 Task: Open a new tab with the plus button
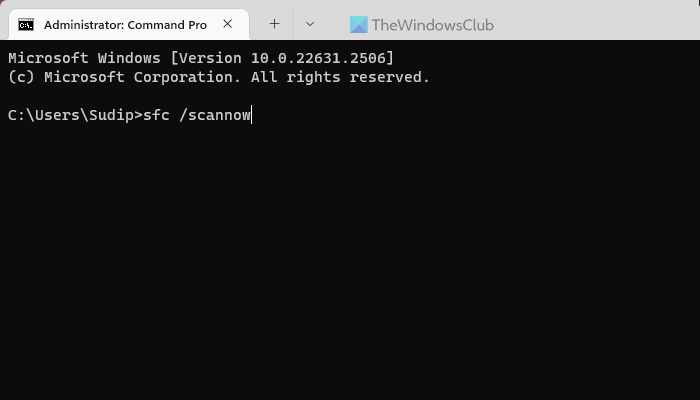coord(275,24)
